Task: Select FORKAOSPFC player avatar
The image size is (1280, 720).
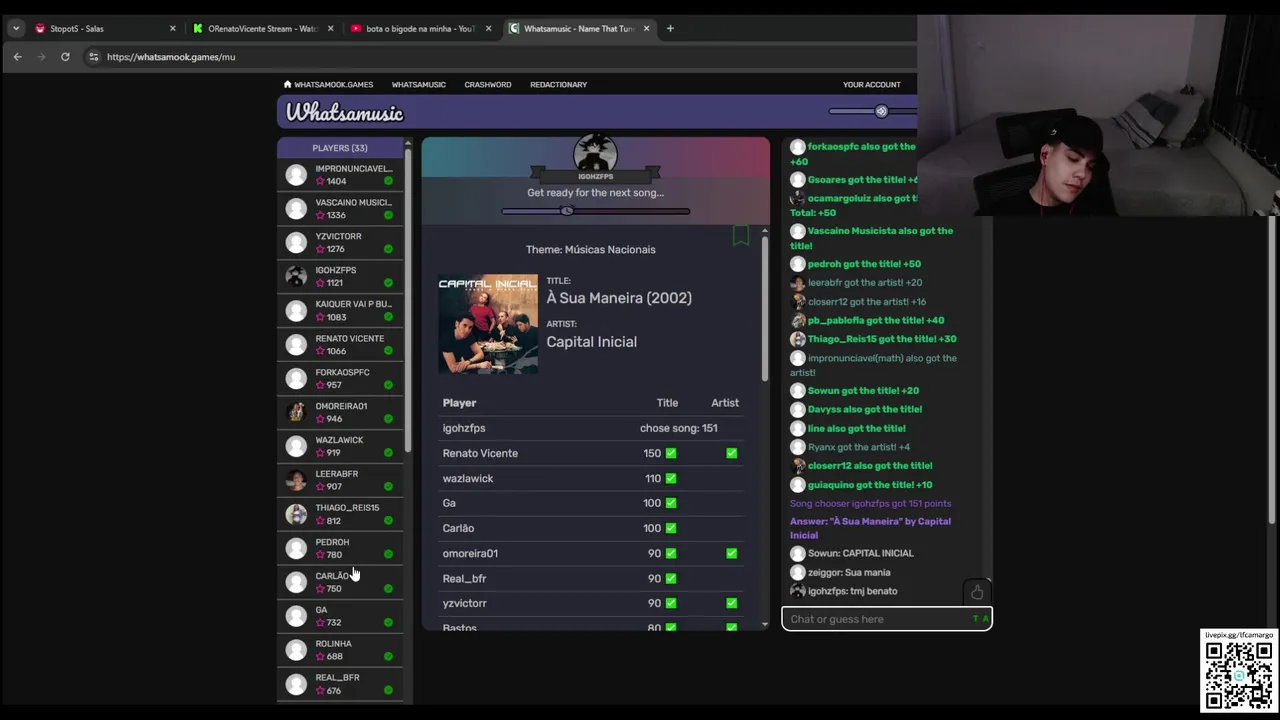Action: coord(296,378)
